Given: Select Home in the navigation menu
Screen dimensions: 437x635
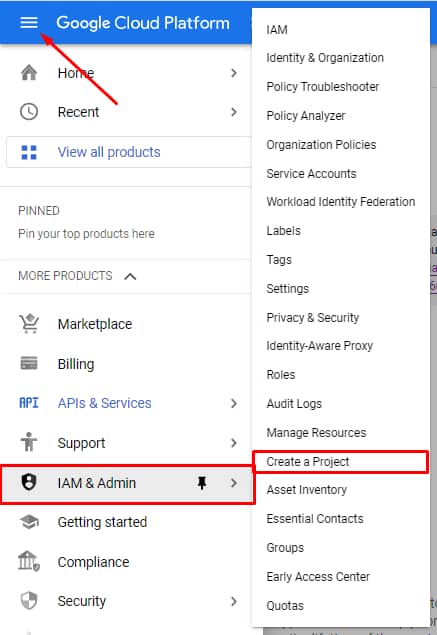Looking at the screenshot, I should 76,73.
